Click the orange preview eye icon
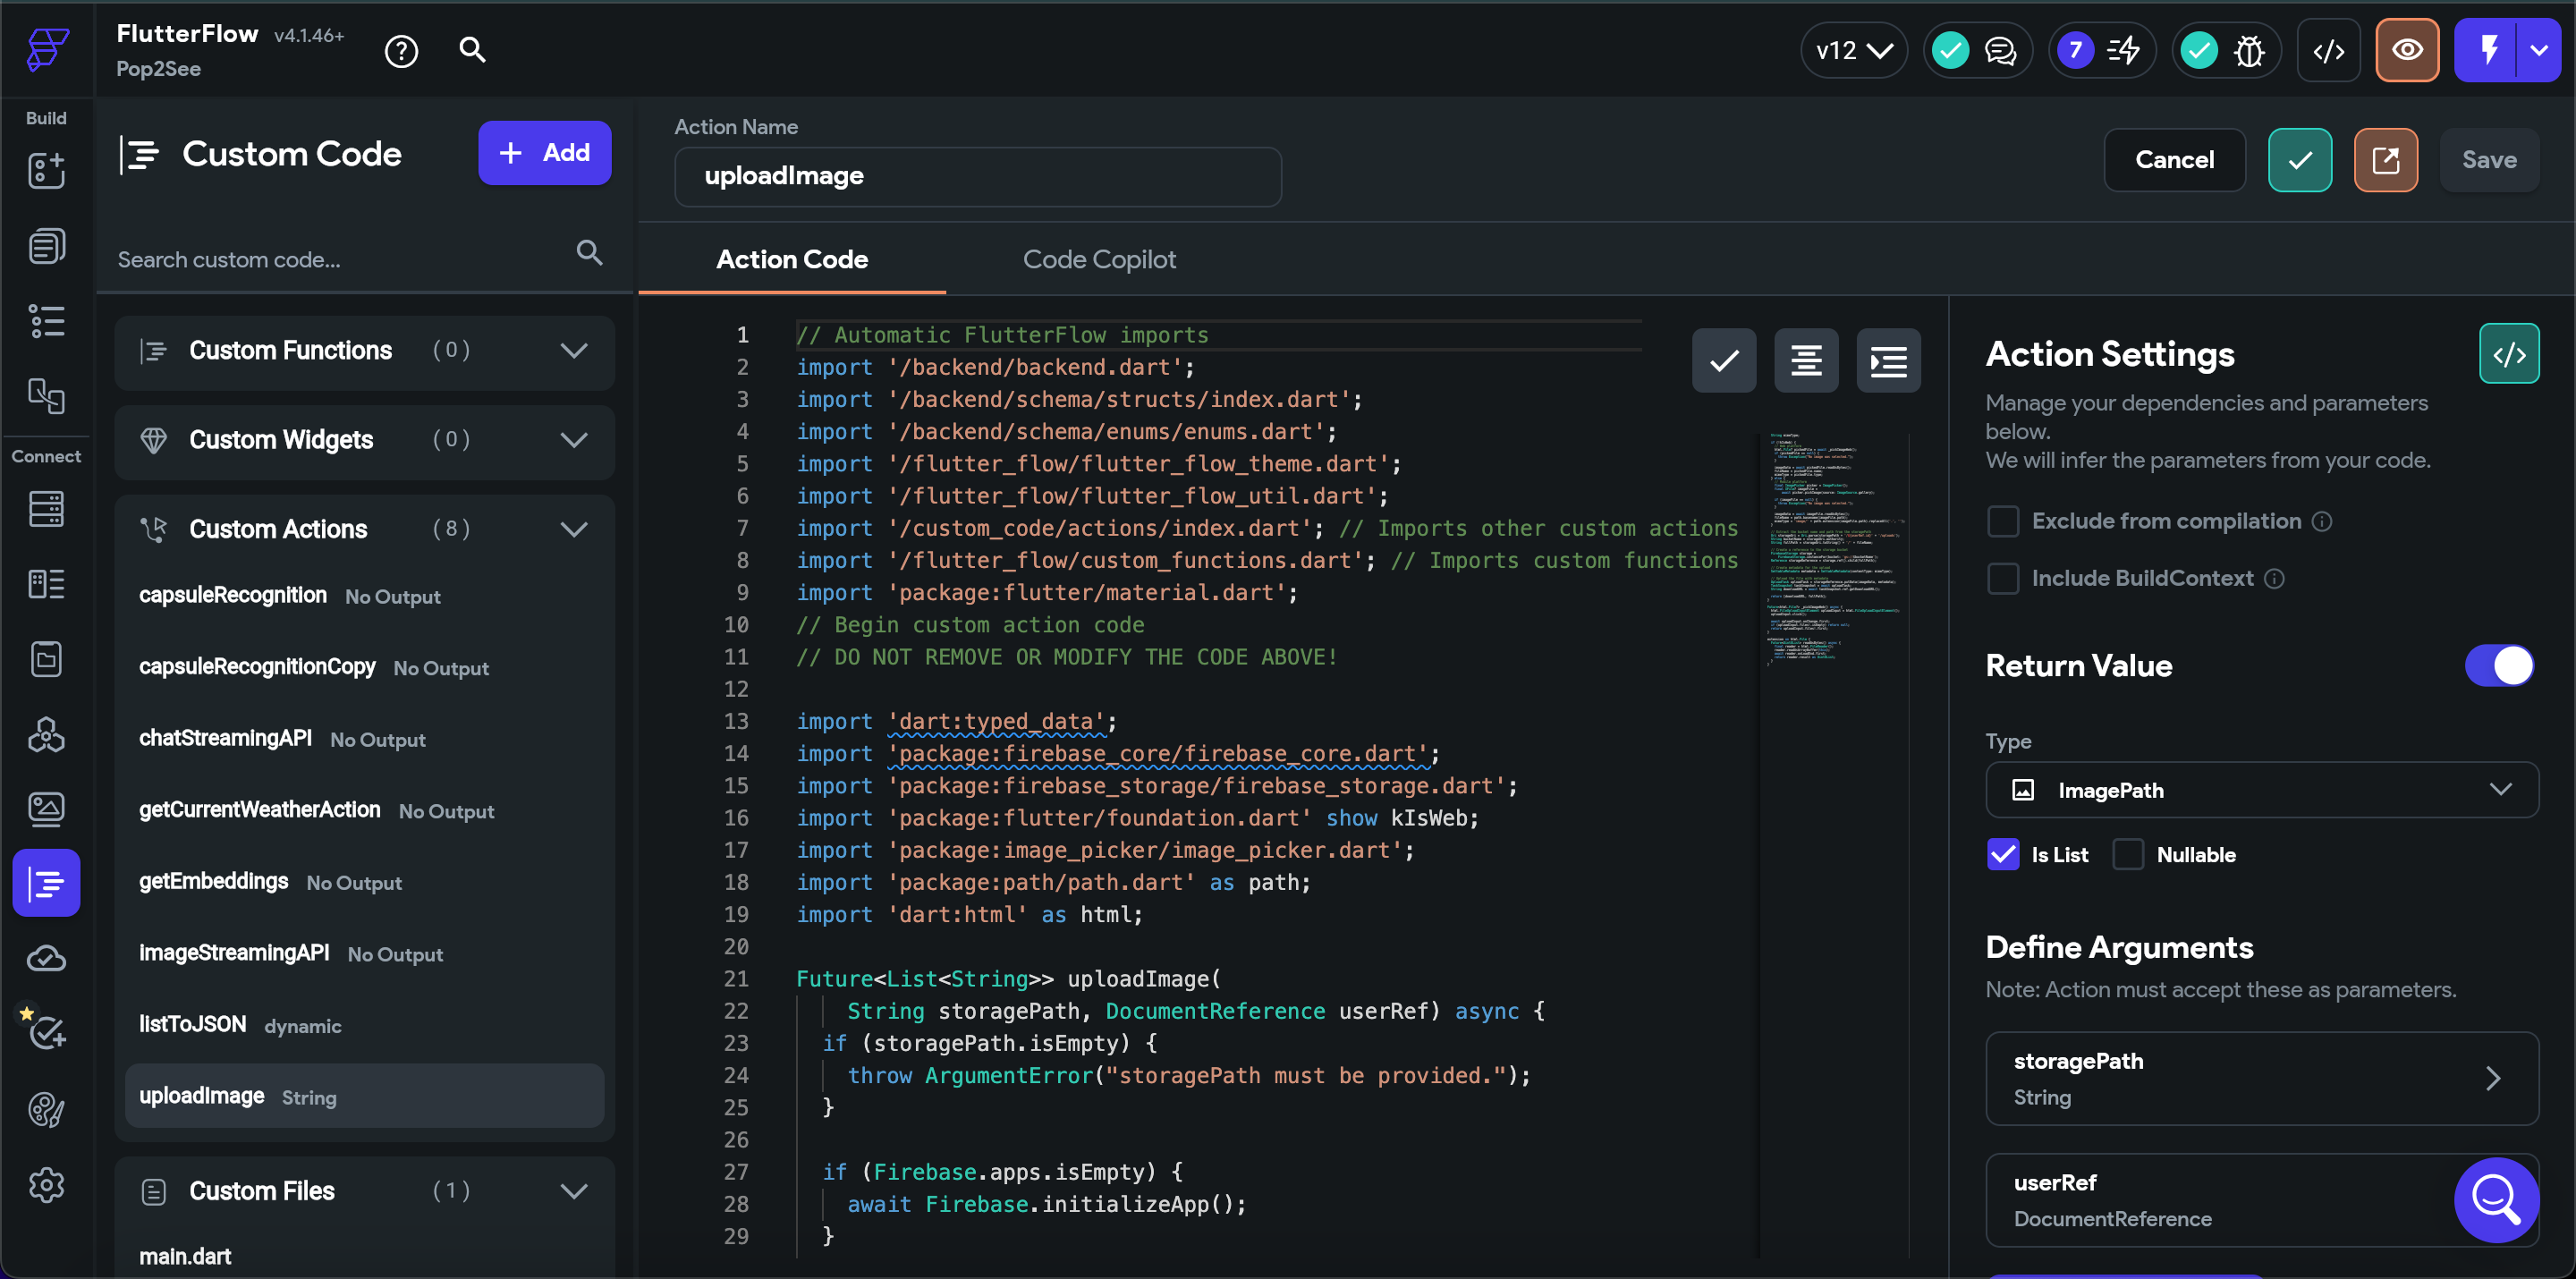Image resolution: width=2576 pixels, height=1279 pixels. tap(2406, 50)
